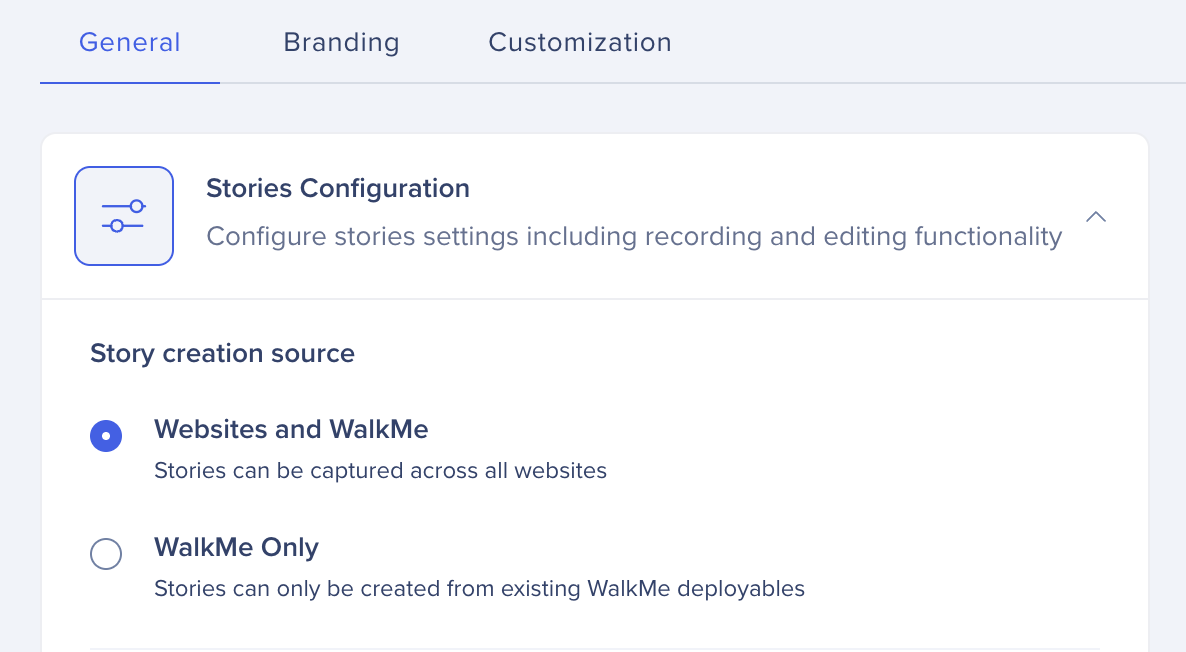Click the 'Websites and WalkMe' option label
Screen dimensions: 1186x652
coord(291,430)
